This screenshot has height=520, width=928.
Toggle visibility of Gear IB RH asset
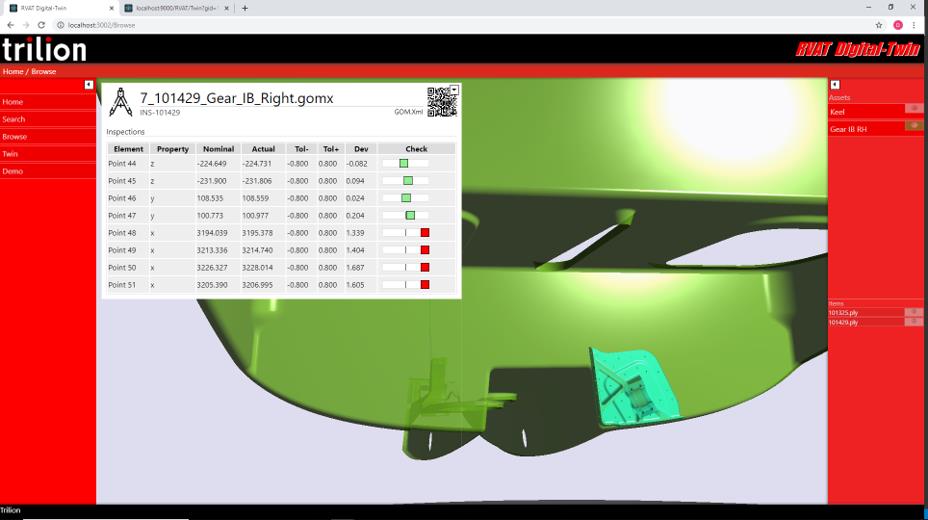point(914,125)
